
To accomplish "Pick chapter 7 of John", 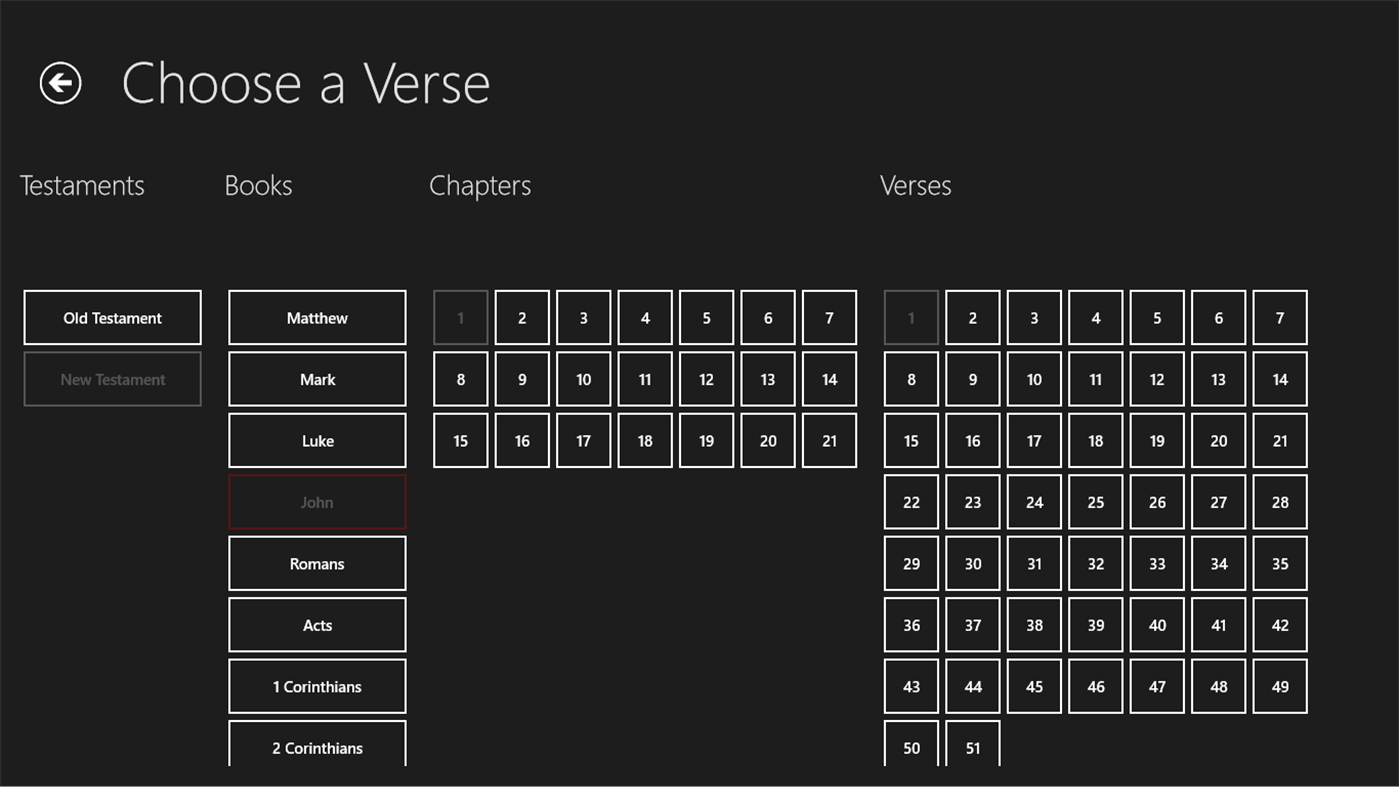I will pyautogui.click(x=828, y=317).
